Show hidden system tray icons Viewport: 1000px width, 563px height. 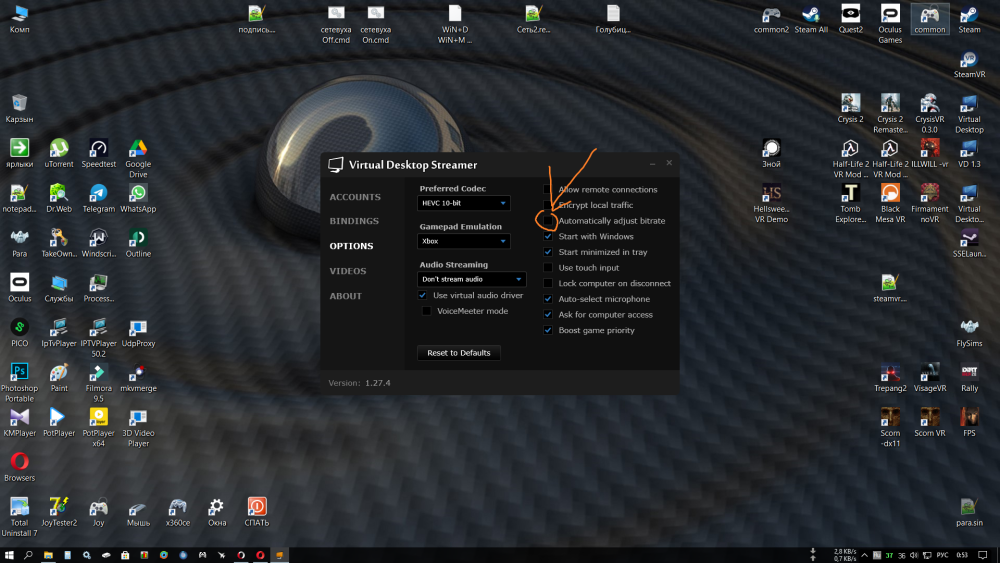tap(865, 555)
